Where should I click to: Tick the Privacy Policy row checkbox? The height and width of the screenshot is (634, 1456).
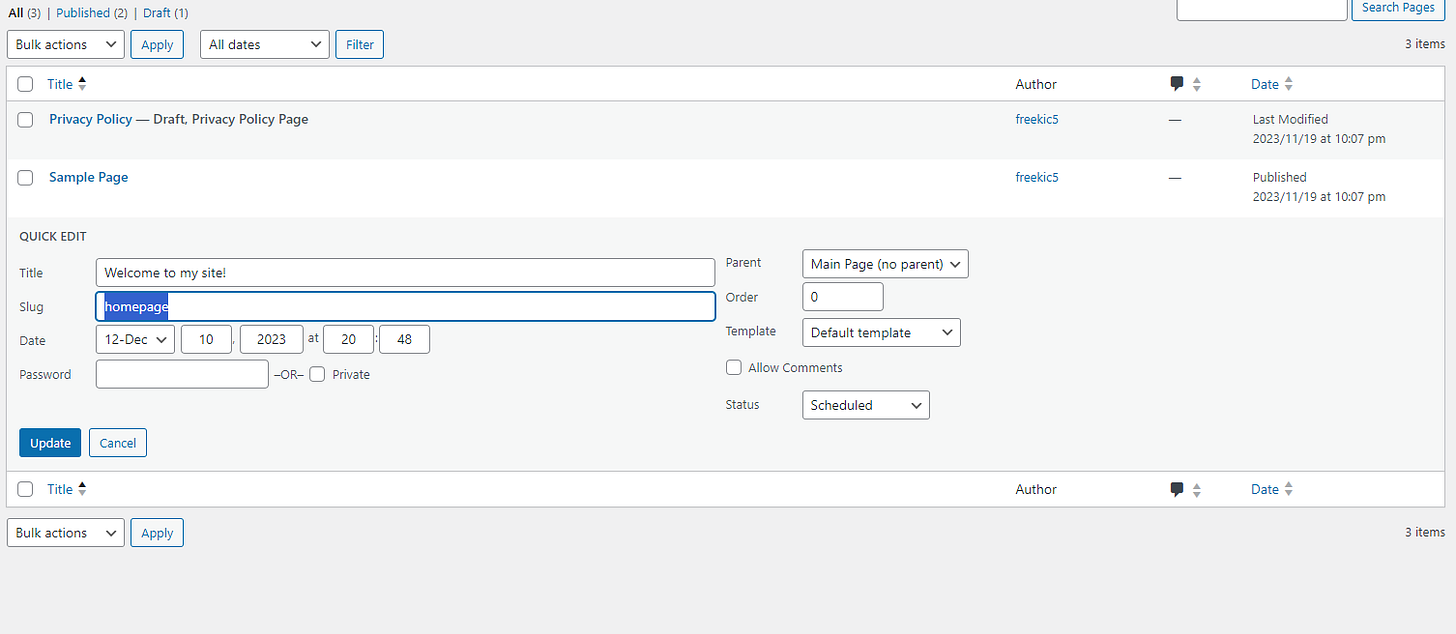pyautogui.click(x=26, y=119)
